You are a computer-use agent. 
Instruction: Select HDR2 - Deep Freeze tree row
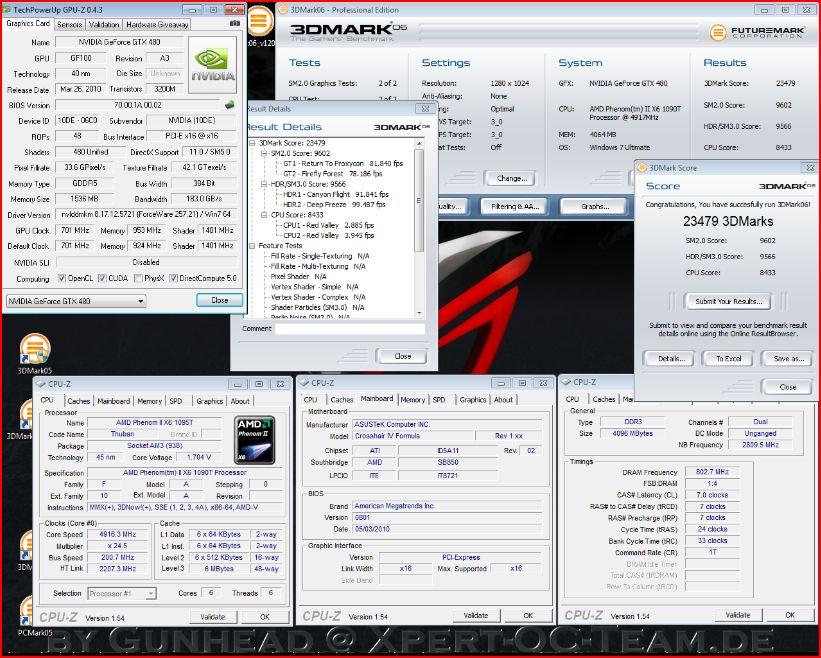(x=334, y=205)
